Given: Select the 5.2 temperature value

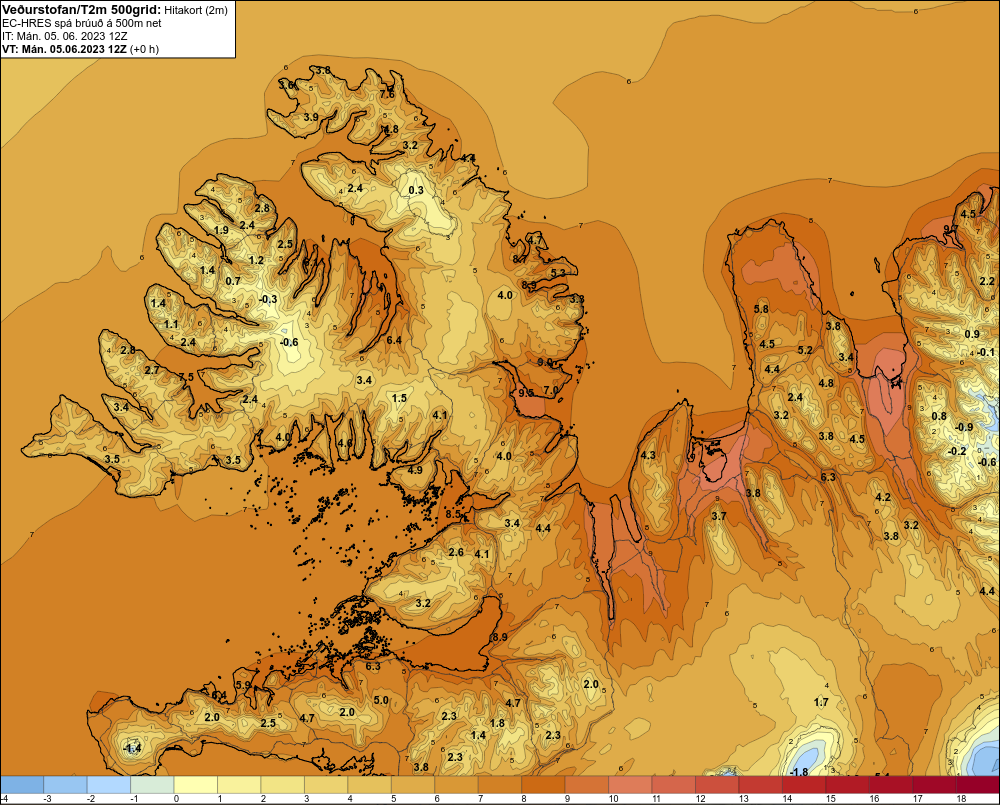Looking at the screenshot, I should (x=805, y=350).
